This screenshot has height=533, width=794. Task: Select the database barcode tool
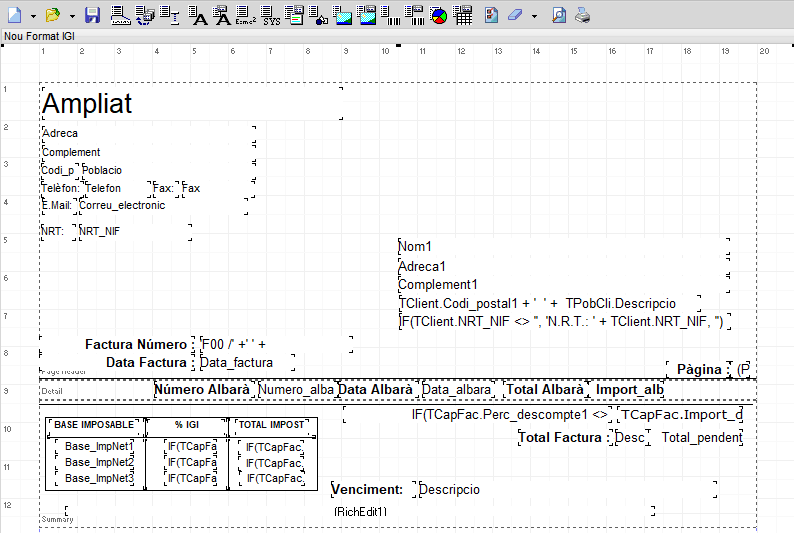(415, 15)
